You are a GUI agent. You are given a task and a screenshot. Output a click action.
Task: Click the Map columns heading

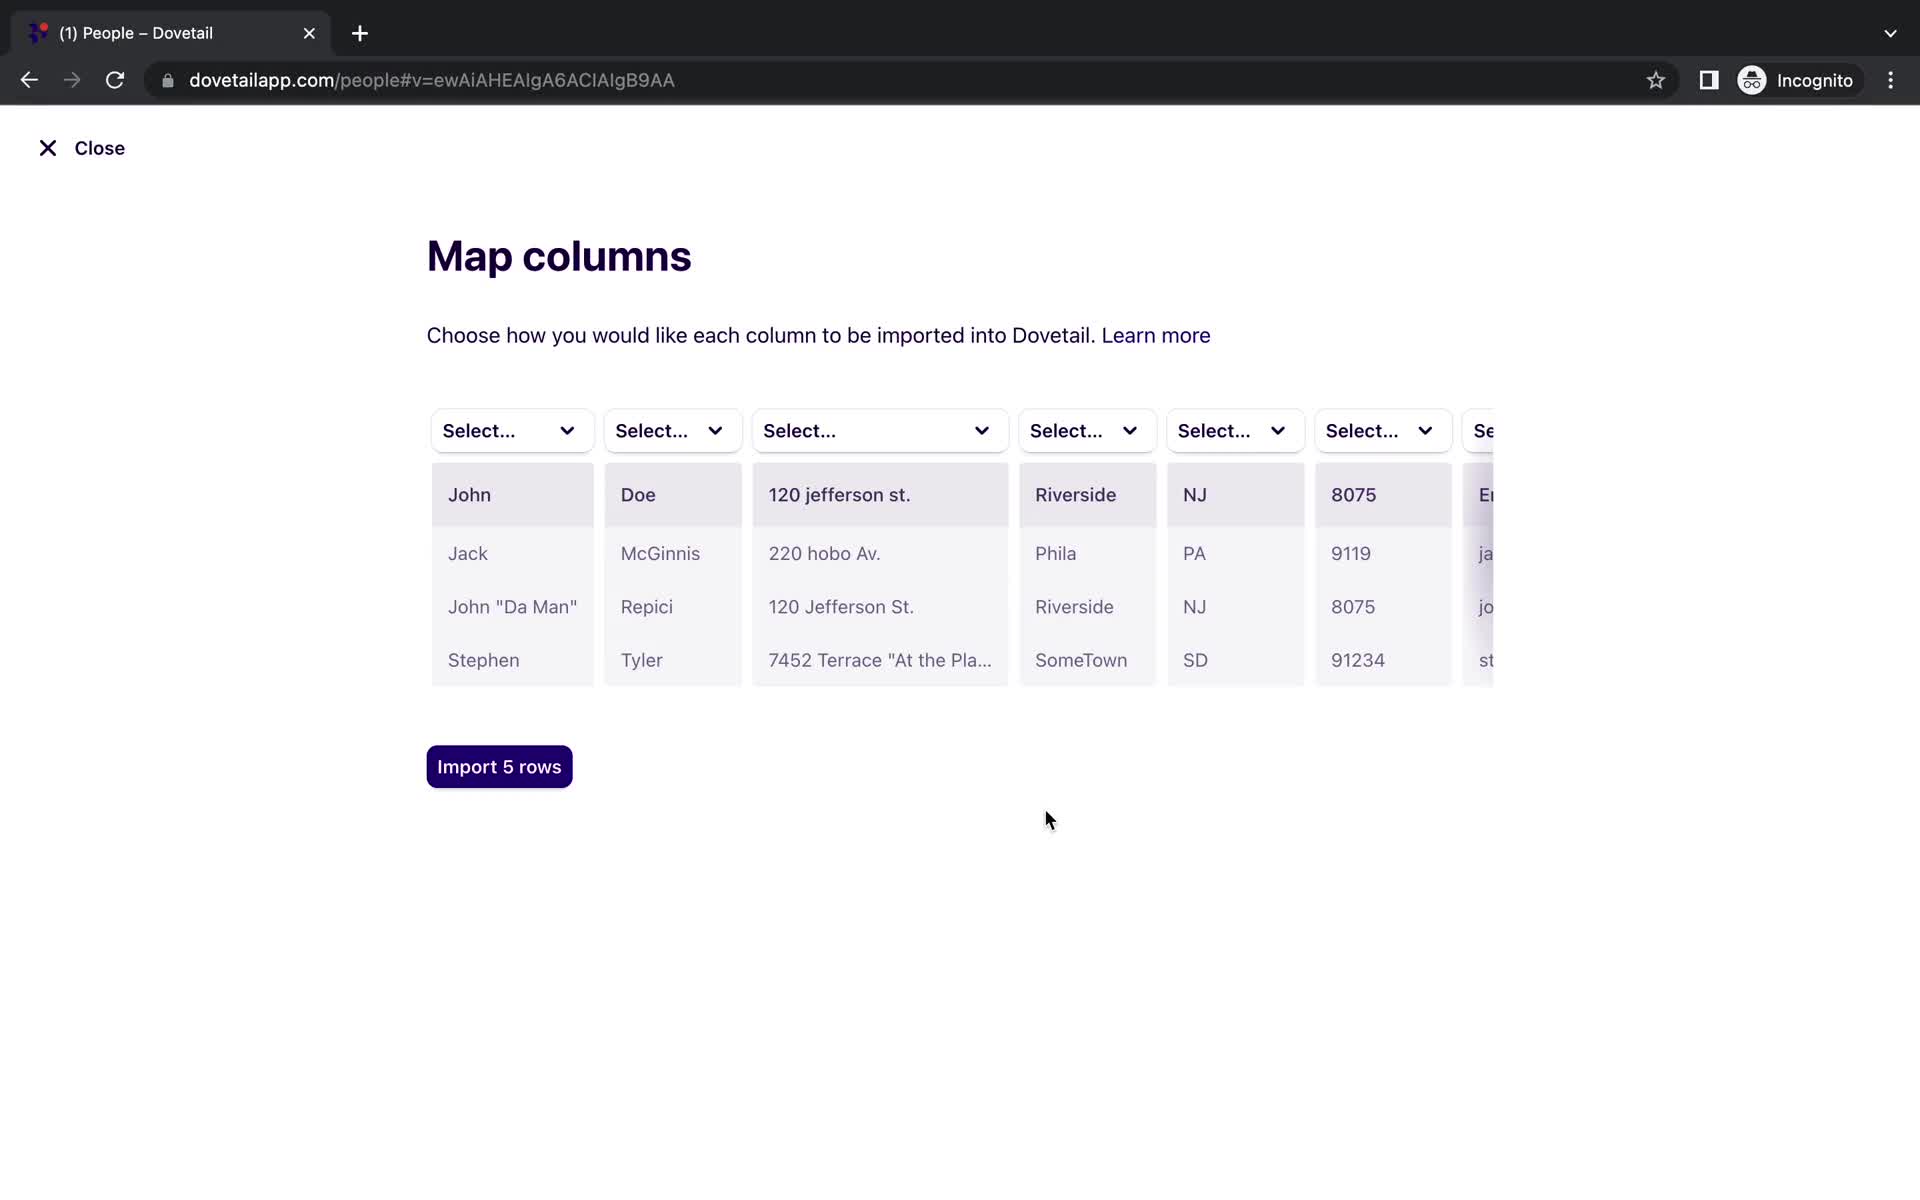coord(559,257)
